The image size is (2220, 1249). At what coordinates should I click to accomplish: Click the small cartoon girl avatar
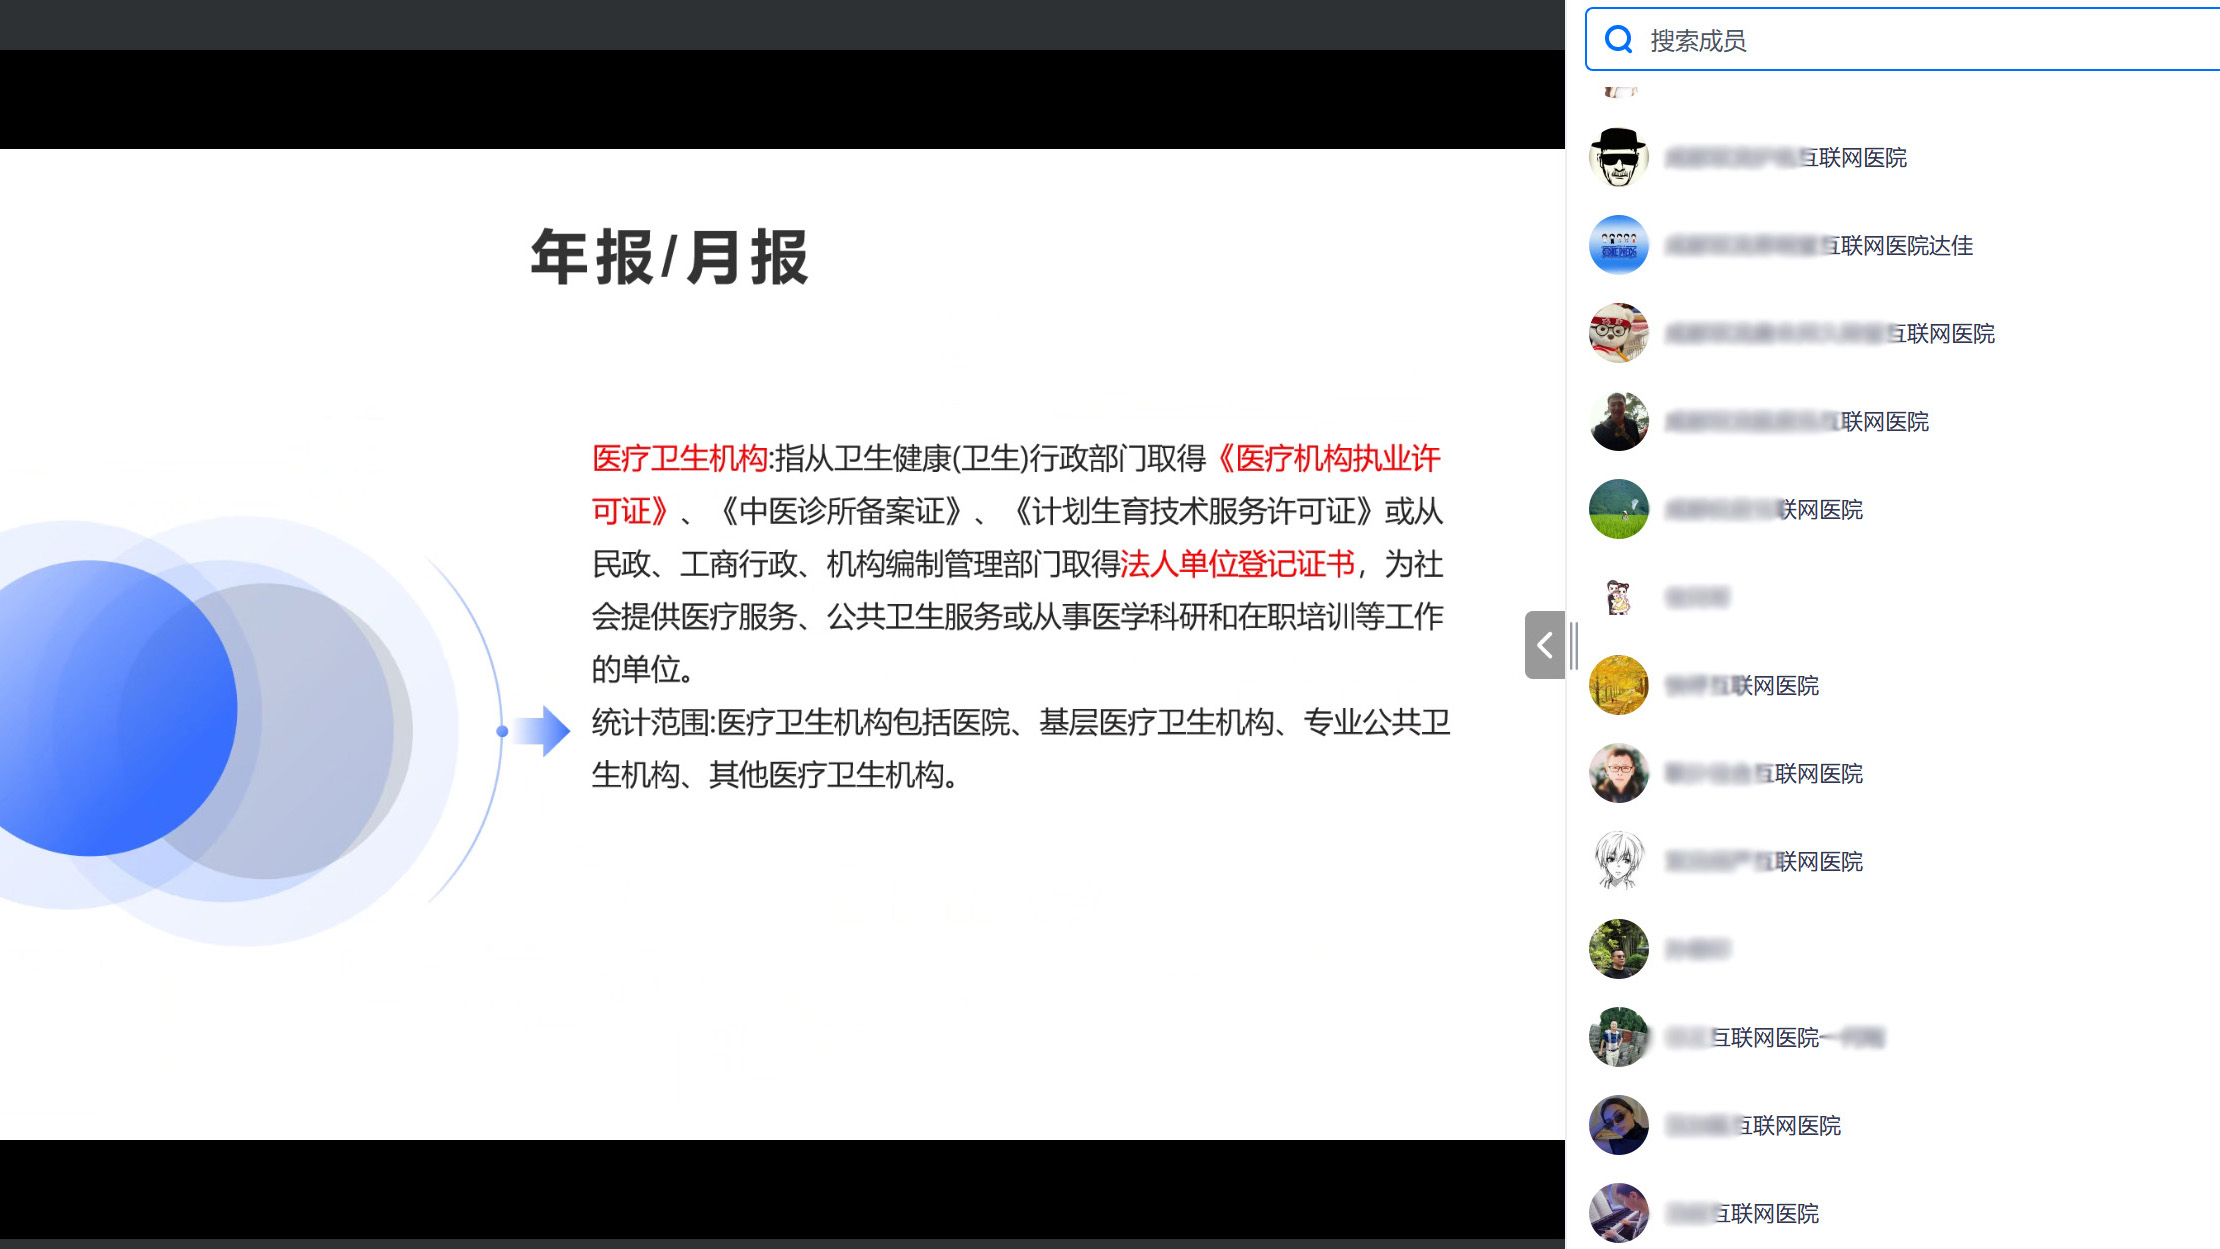[x=1618, y=597]
